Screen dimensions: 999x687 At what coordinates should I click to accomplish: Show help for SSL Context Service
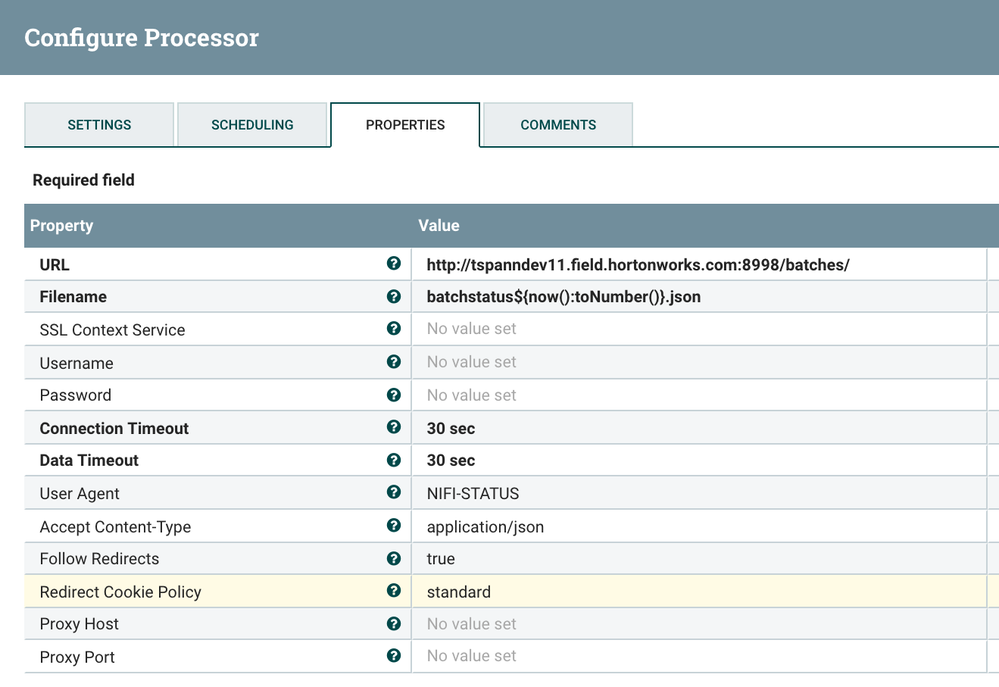point(394,329)
